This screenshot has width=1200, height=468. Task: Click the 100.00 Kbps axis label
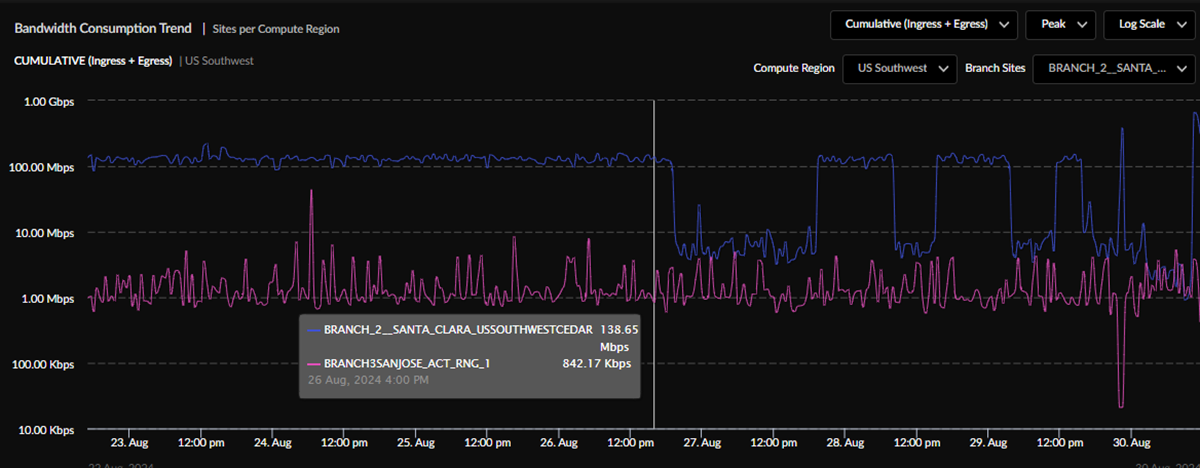click(x=44, y=364)
